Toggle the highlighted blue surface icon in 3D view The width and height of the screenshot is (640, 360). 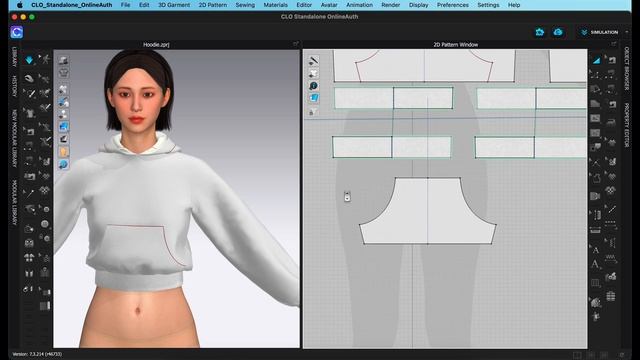click(63, 127)
